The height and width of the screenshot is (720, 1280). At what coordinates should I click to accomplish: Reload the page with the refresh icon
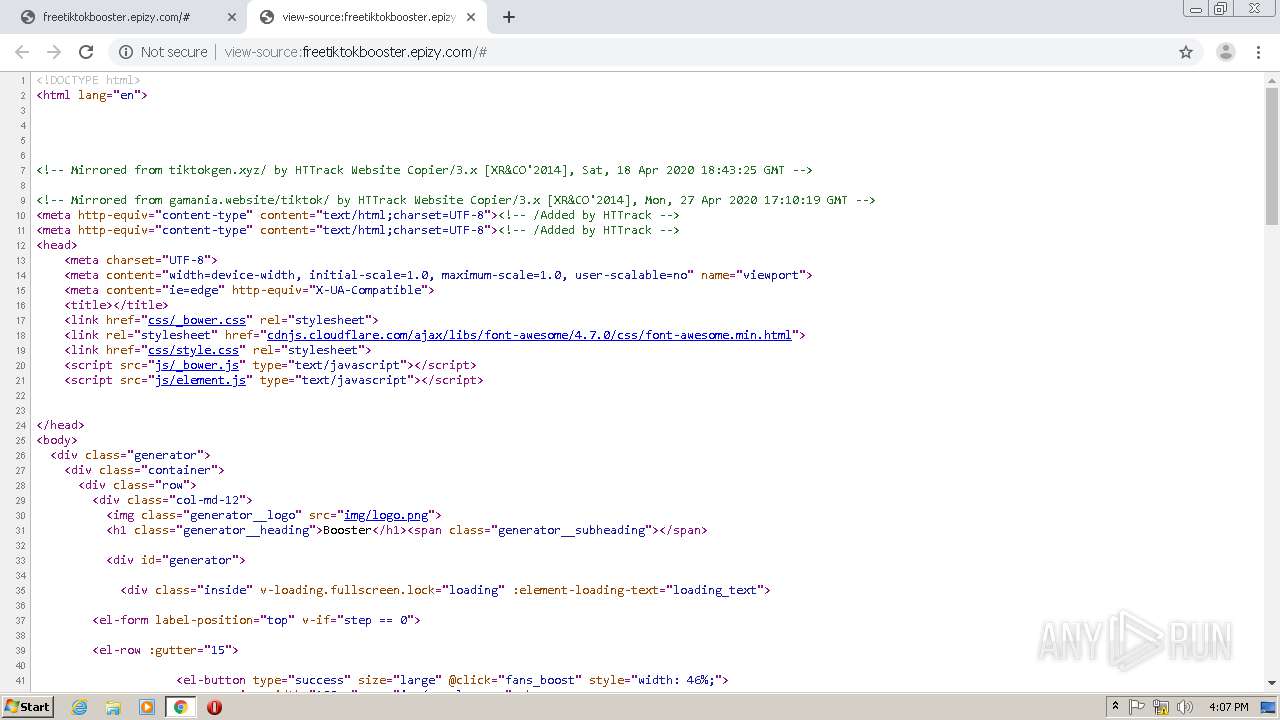[x=86, y=52]
